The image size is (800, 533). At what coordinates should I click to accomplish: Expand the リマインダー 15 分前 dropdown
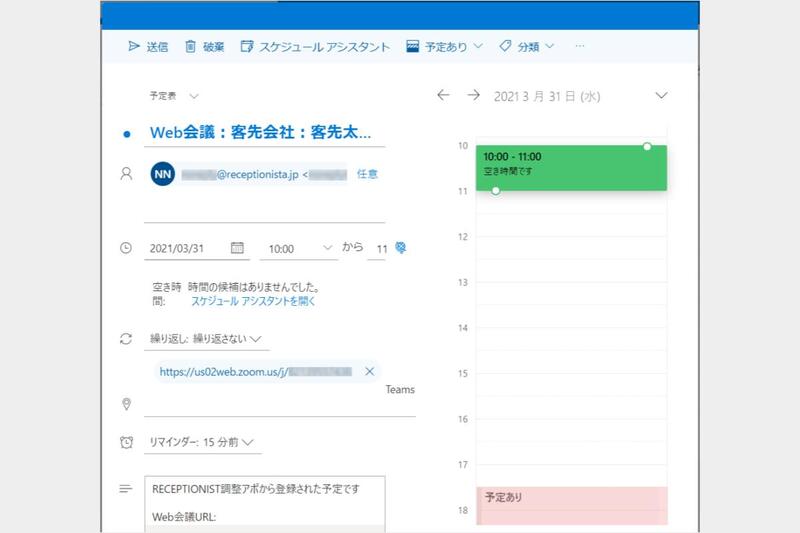(203, 442)
